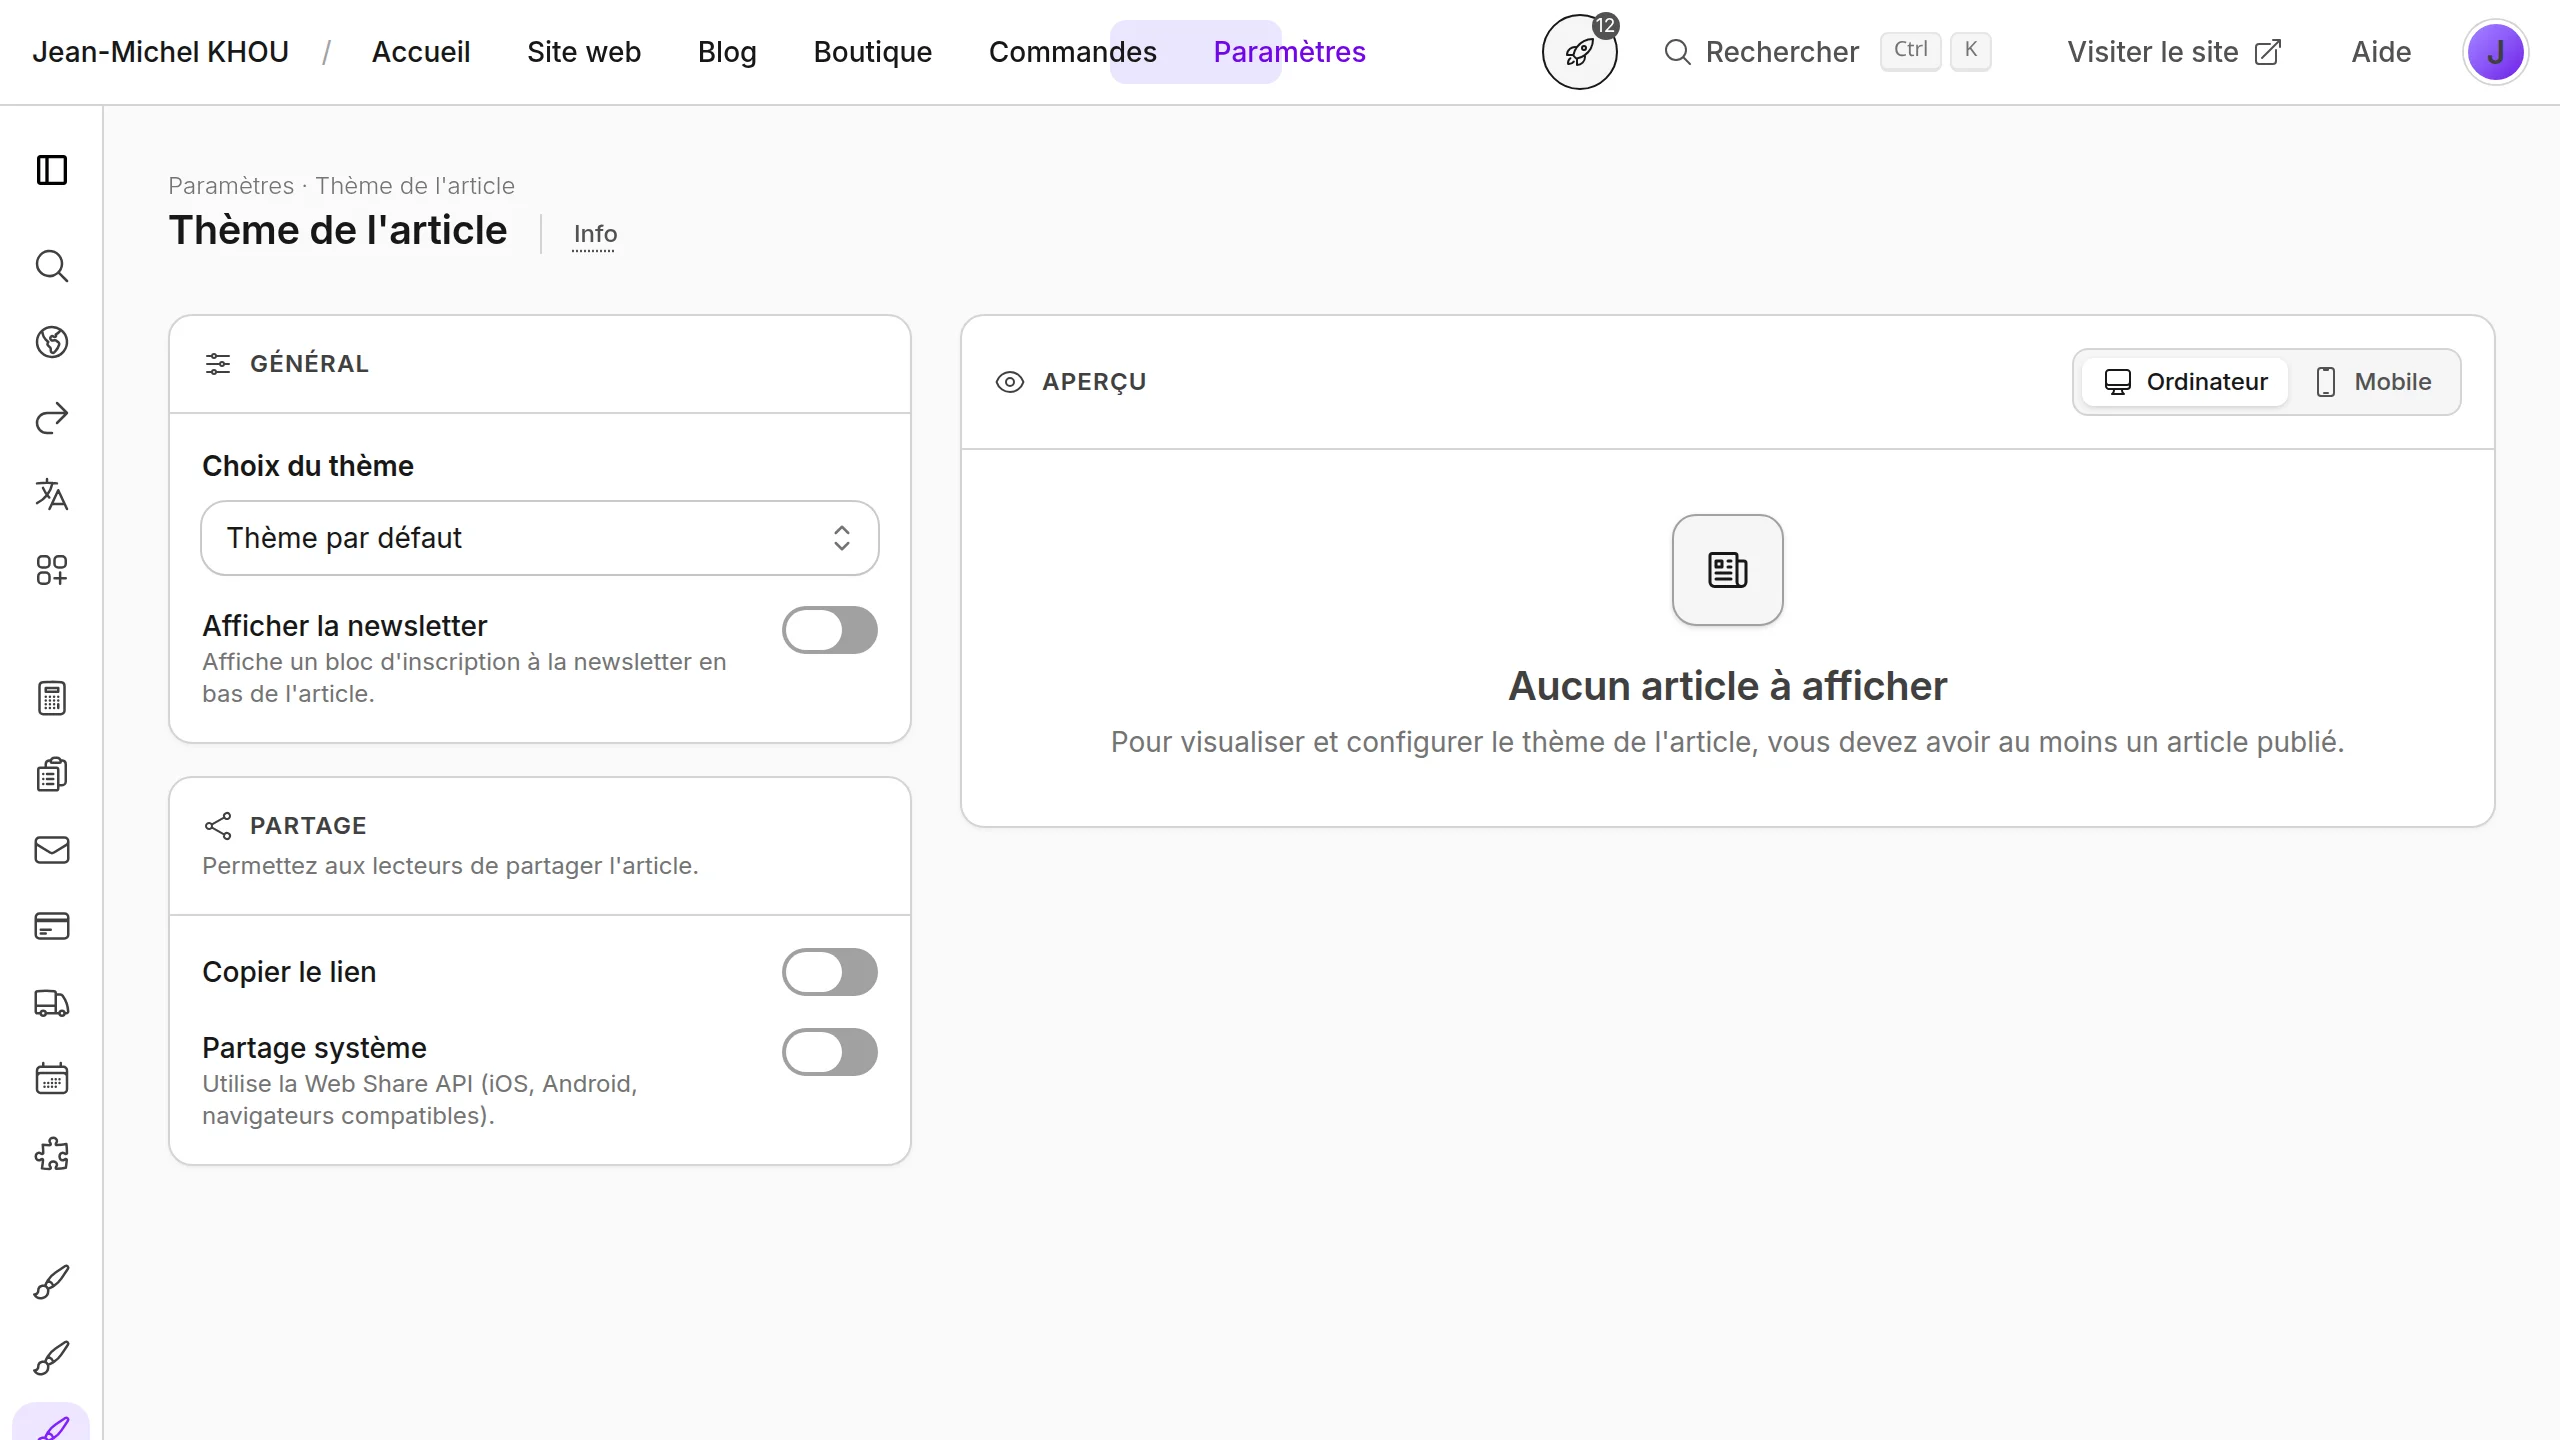Open the calendar icon in sidebar
The width and height of the screenshot is (2560, 1440).
tap(52, 1078)
